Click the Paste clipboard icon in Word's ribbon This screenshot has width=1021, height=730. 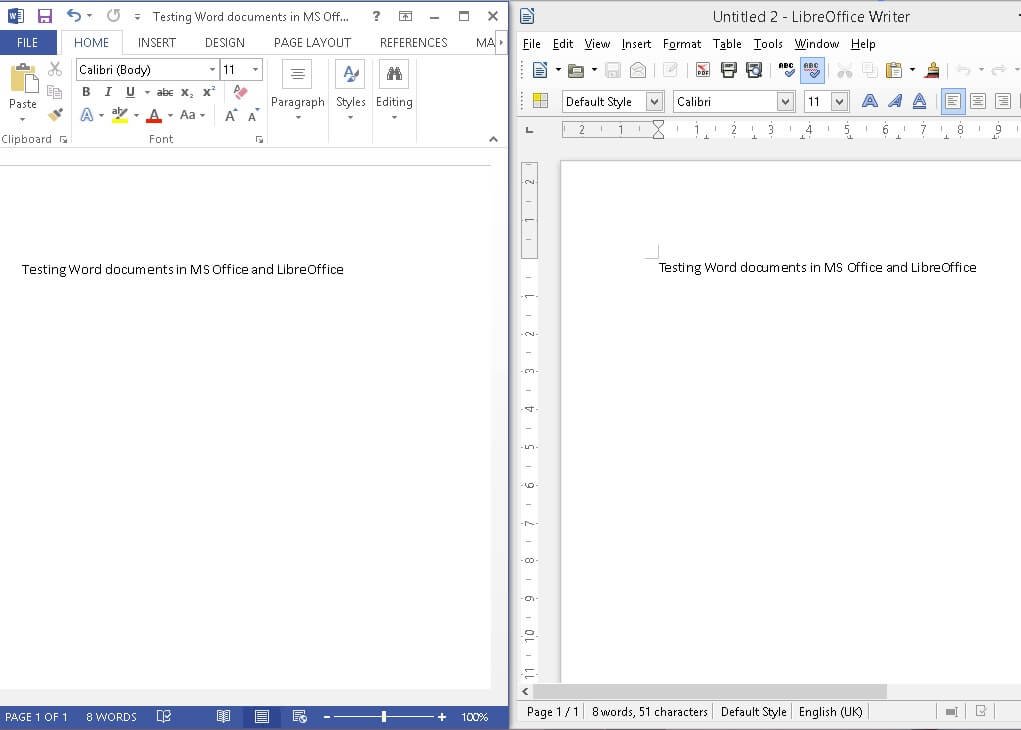(x=23, y=79)
